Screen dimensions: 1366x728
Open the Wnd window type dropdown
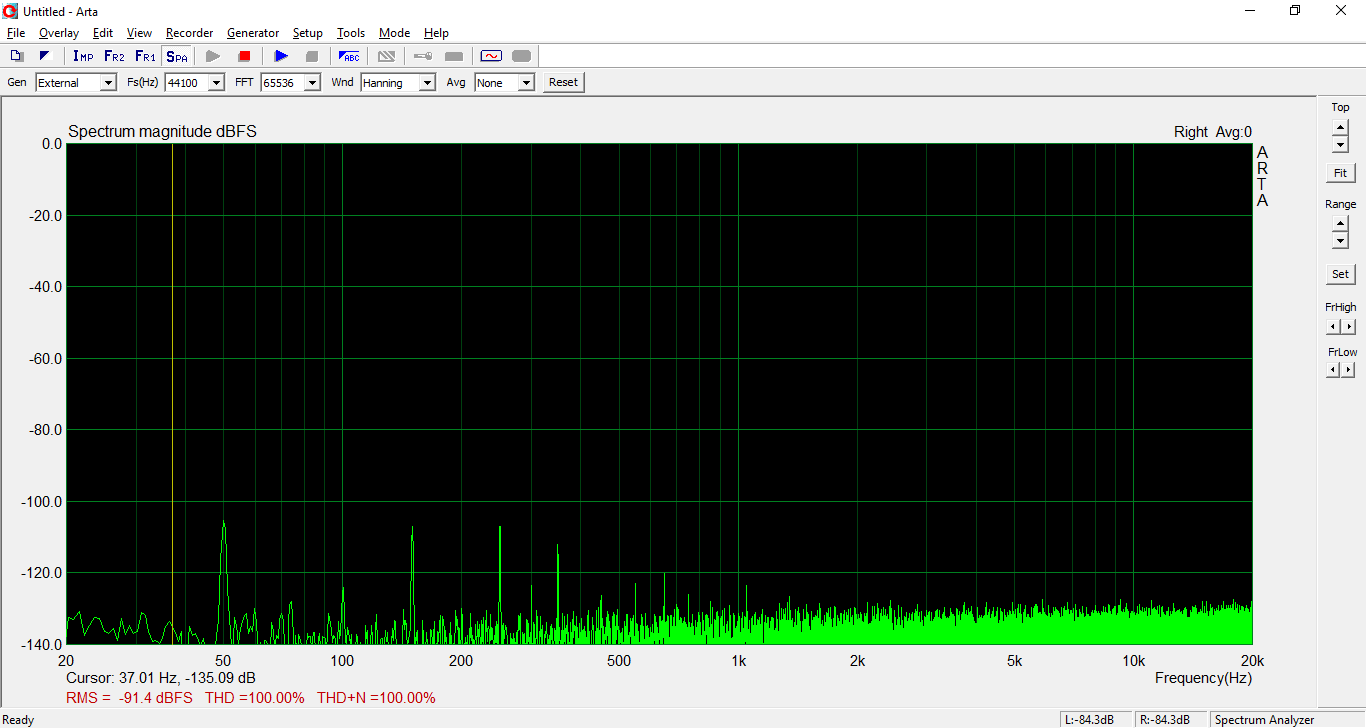coord(427,83)
